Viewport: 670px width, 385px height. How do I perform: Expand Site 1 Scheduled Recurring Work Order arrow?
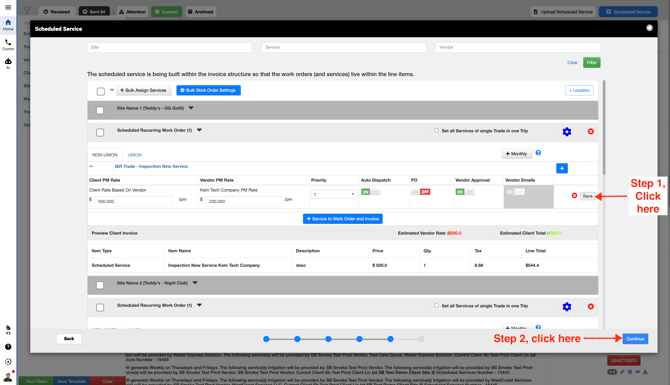pos(199,130)
